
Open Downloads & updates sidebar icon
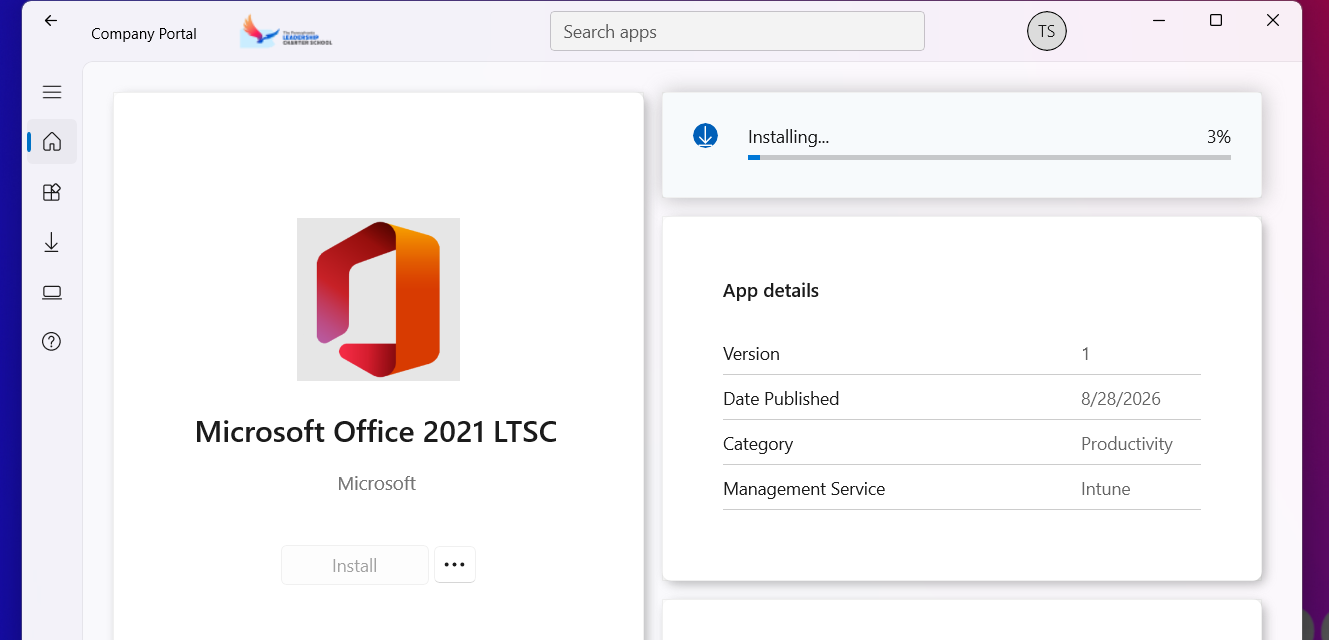(x=52, y=242)
